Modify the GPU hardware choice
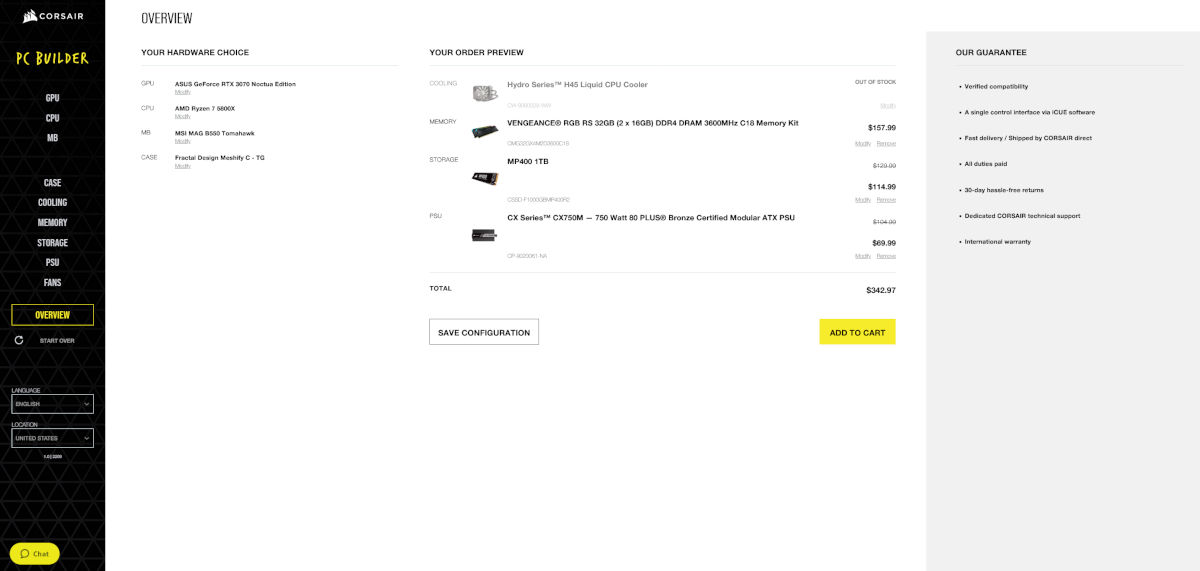 (183, 92)
